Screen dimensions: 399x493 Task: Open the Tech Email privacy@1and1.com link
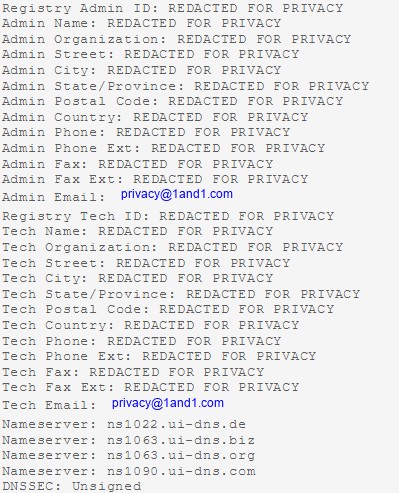click(x=168, y=403)
